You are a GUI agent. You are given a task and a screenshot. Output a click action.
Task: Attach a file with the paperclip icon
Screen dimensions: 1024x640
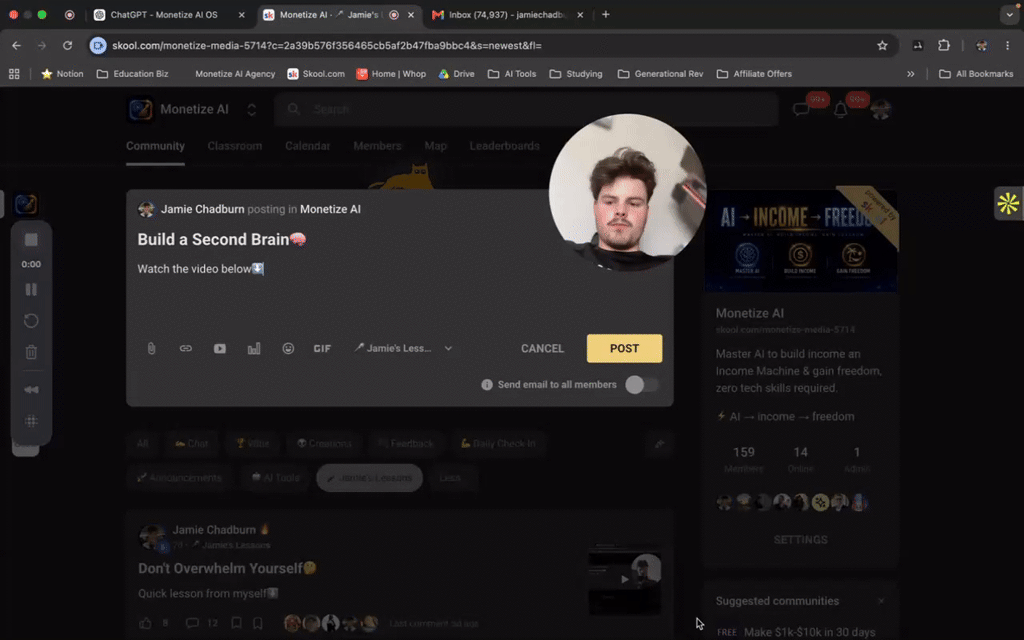152,348
